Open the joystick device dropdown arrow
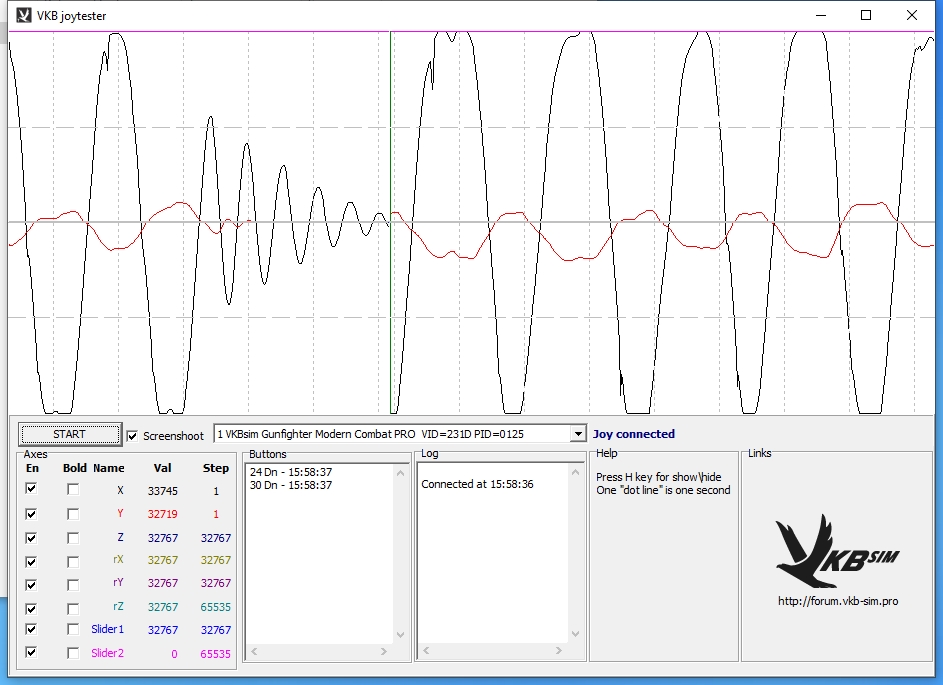Viewport: 943px width, 685px height. [x=576, y=434]
